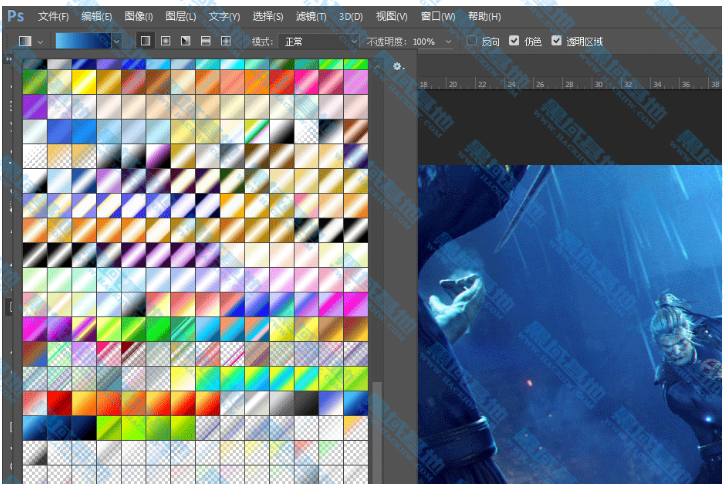723x484 pixels.
Task: Expand the collapsed tools panel double-arrow
Action: pyautogui.click(x=9, y=59)
